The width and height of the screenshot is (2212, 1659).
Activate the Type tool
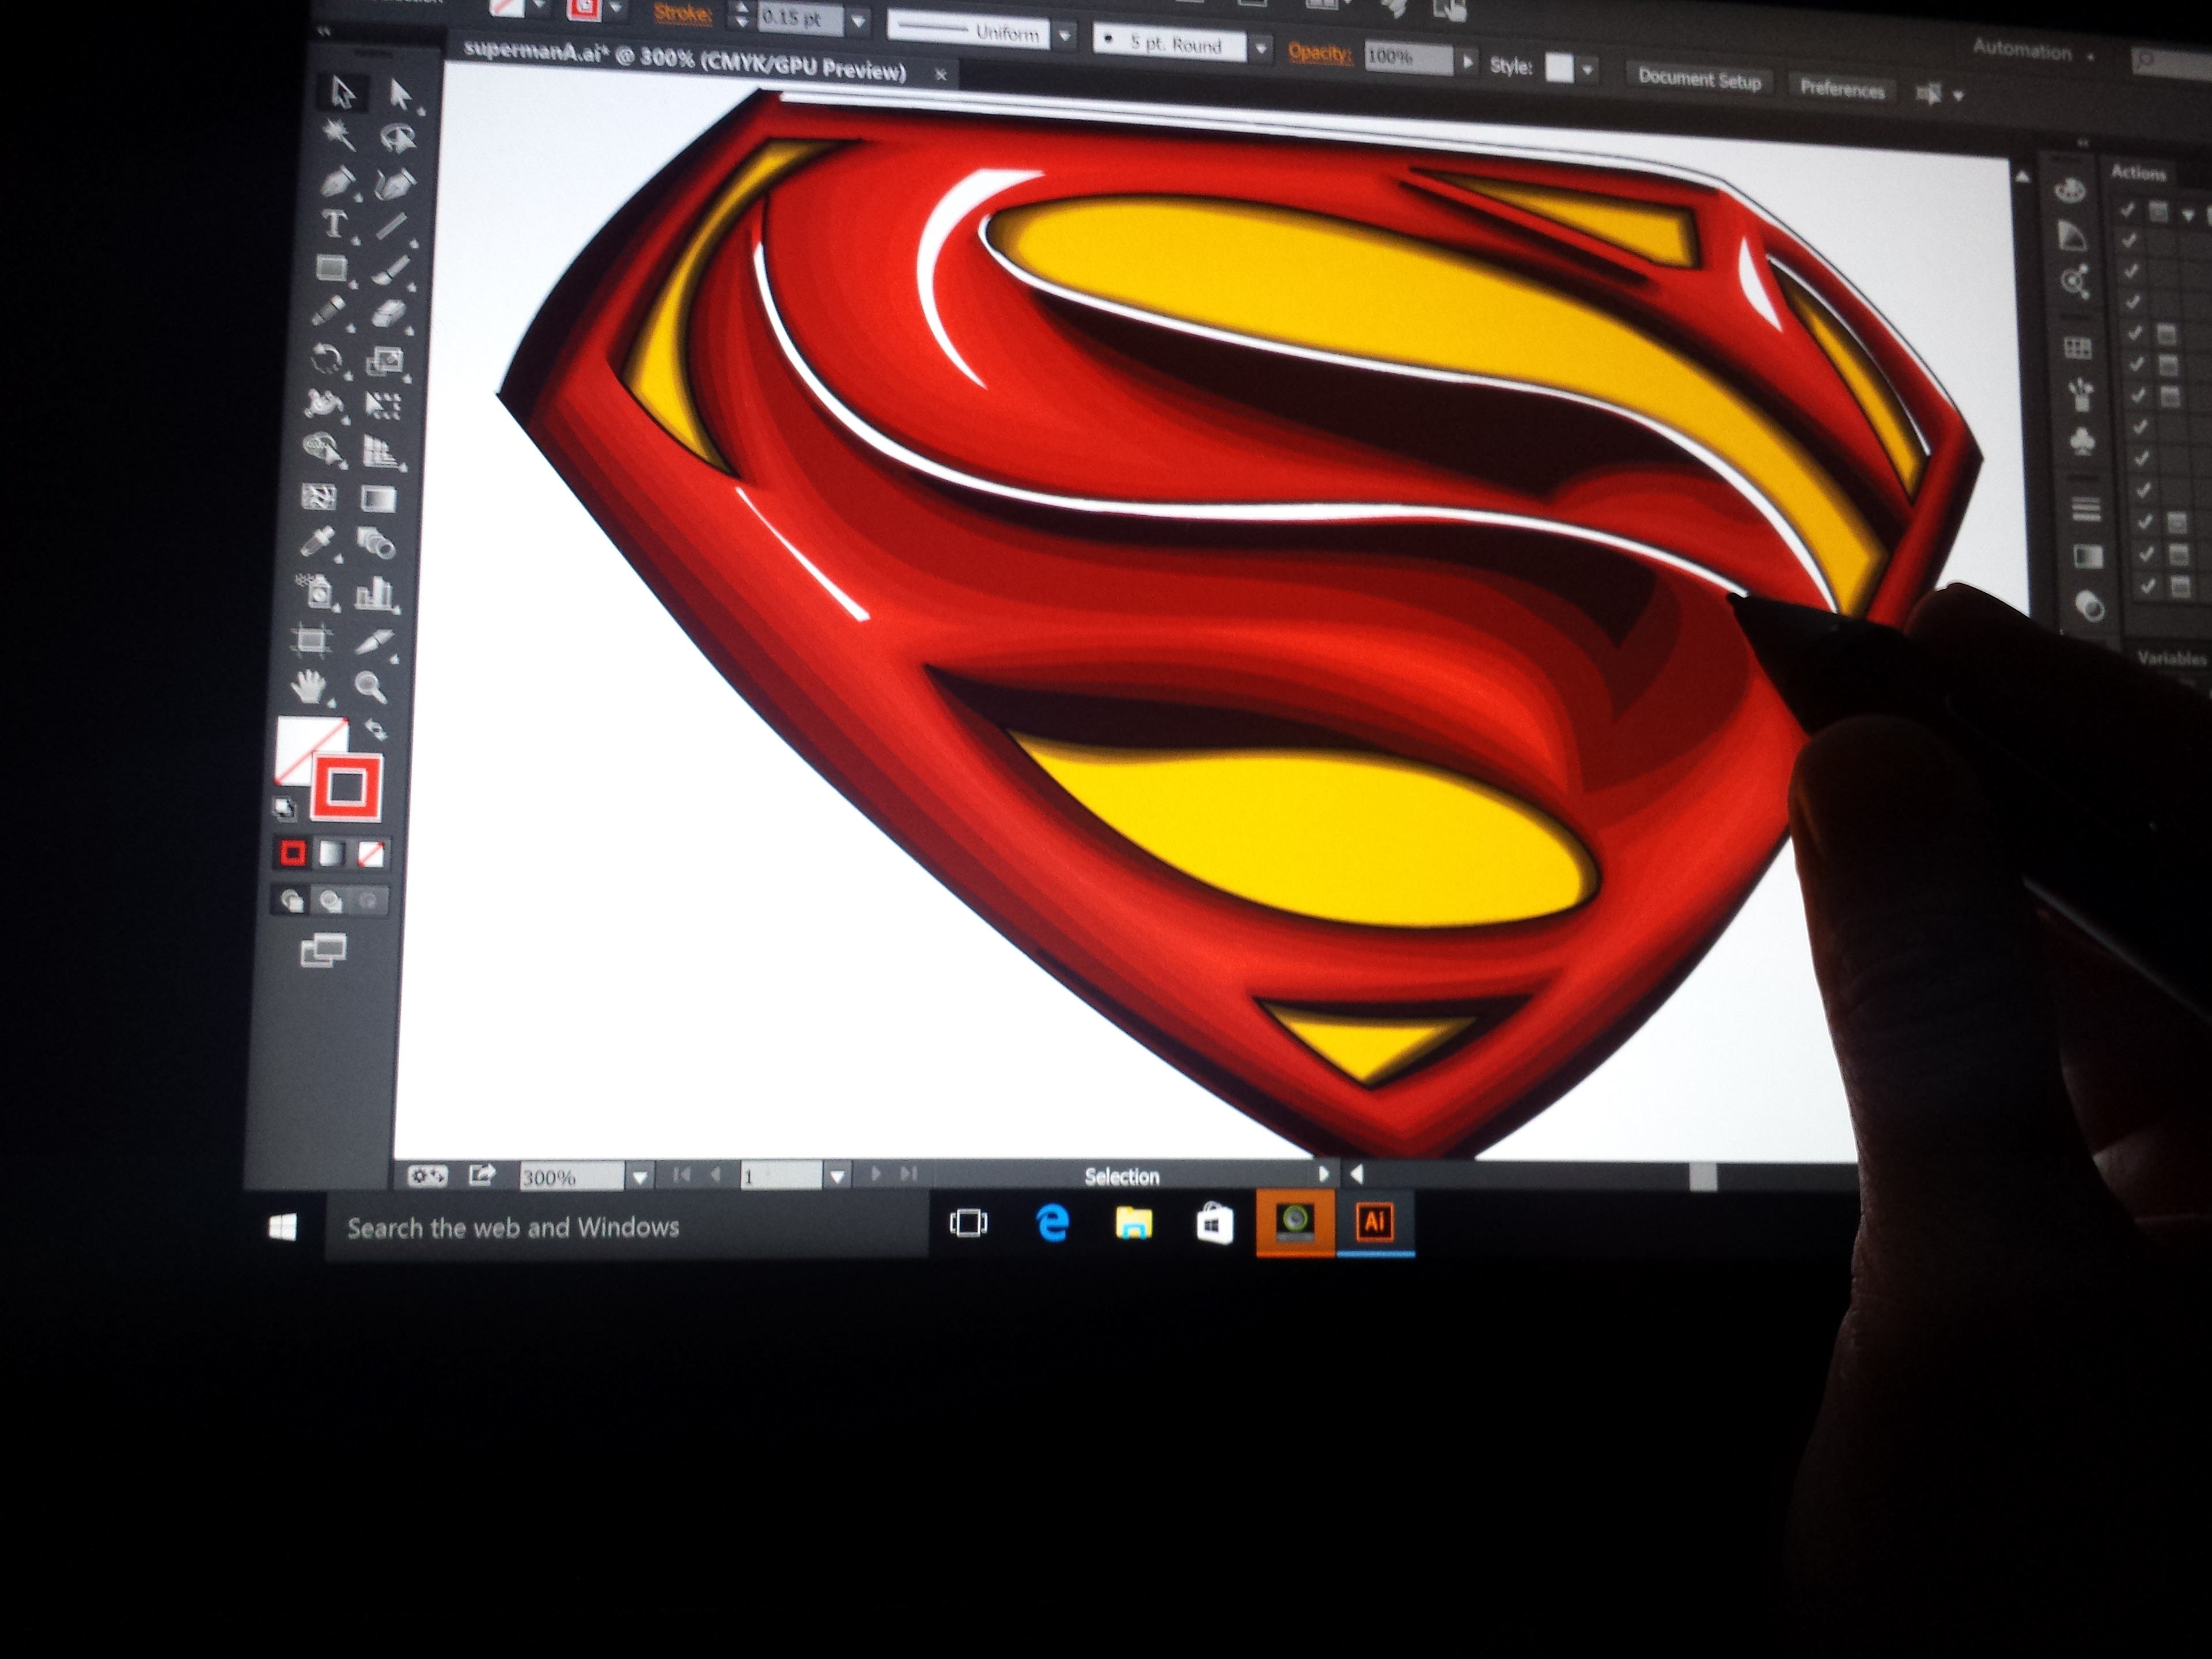pyautogui.click(x=334, y=224)
